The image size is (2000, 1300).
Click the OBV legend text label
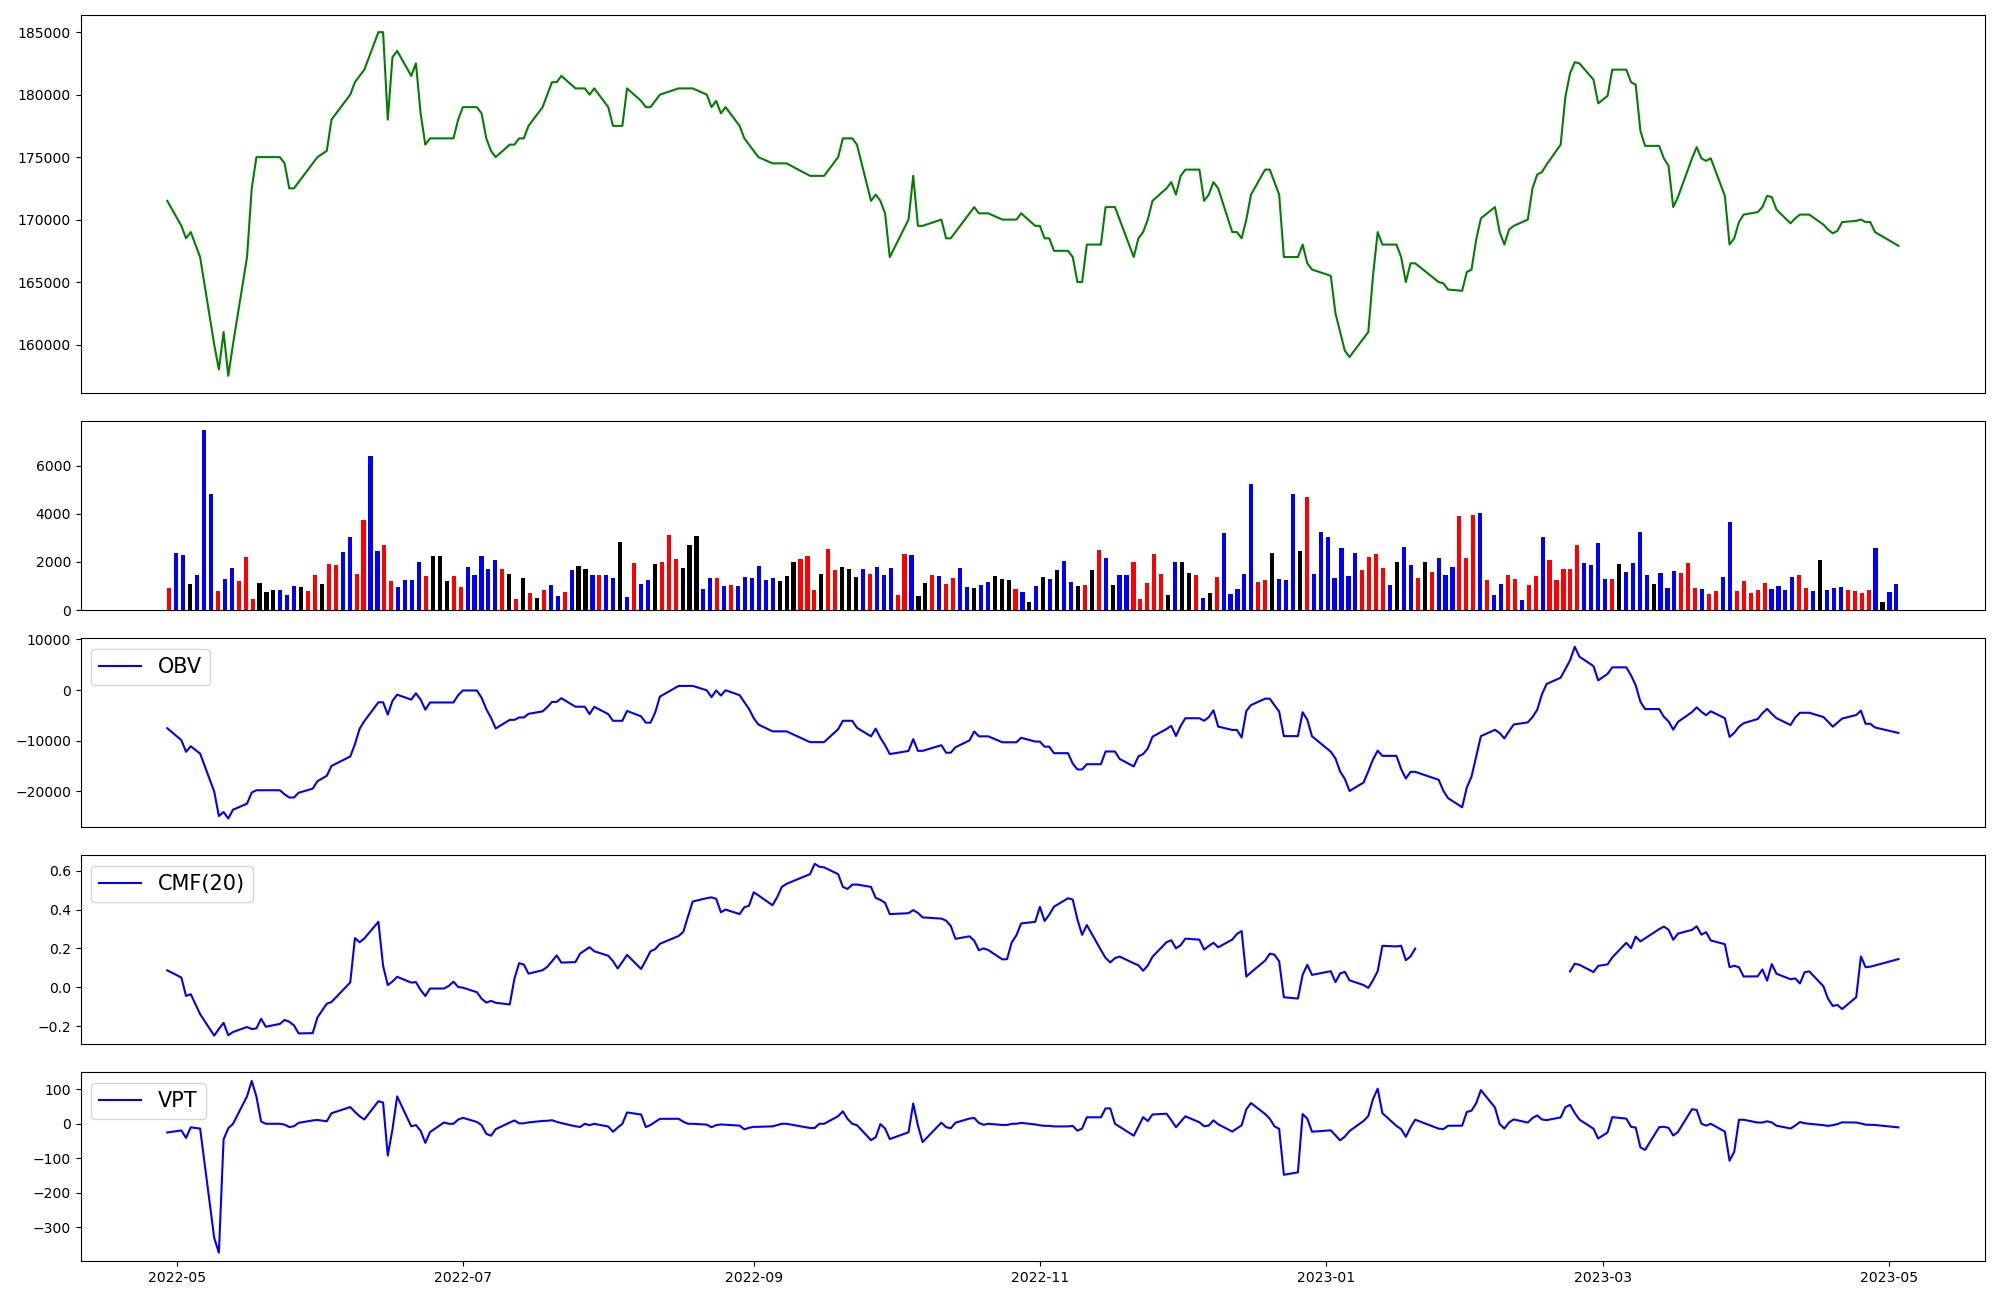(179, 666)
